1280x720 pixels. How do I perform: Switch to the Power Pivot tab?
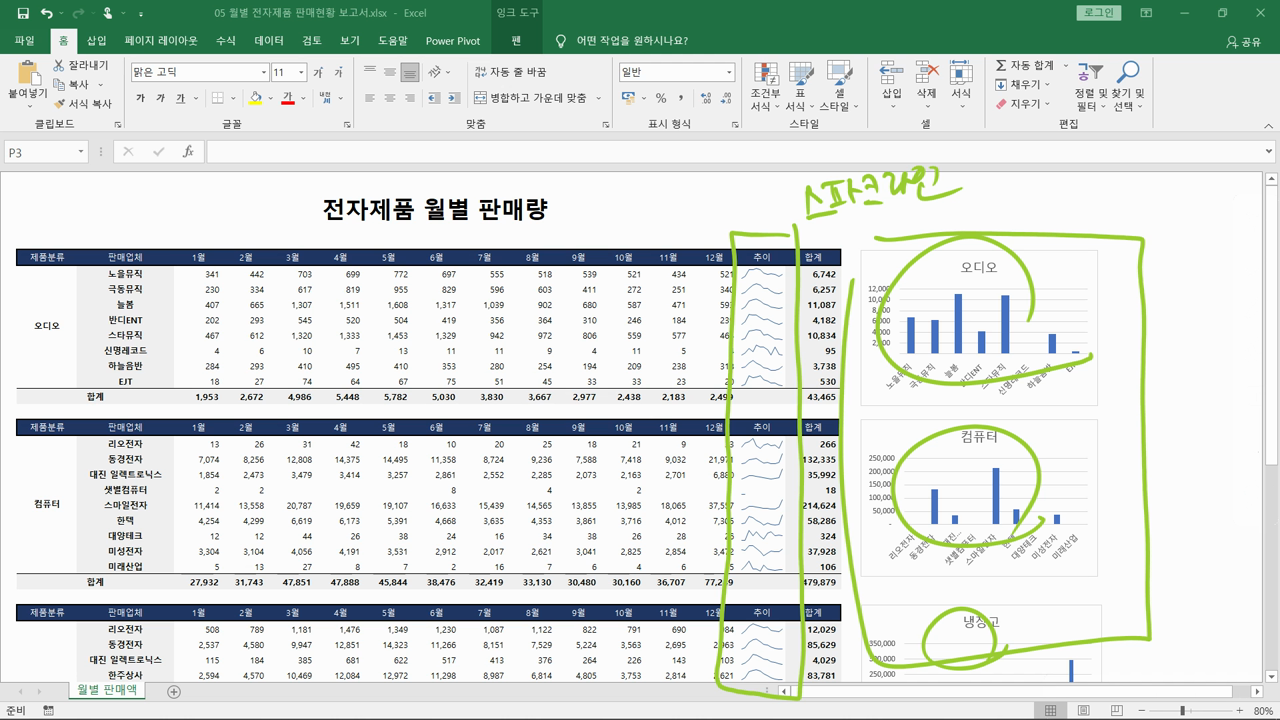click(453, 41)
